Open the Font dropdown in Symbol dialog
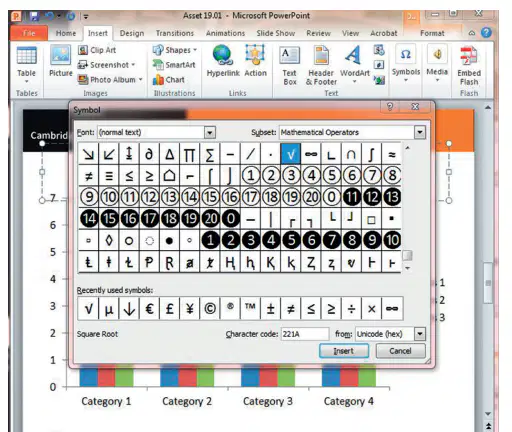 pyautogui.click(x=210, y=133)
